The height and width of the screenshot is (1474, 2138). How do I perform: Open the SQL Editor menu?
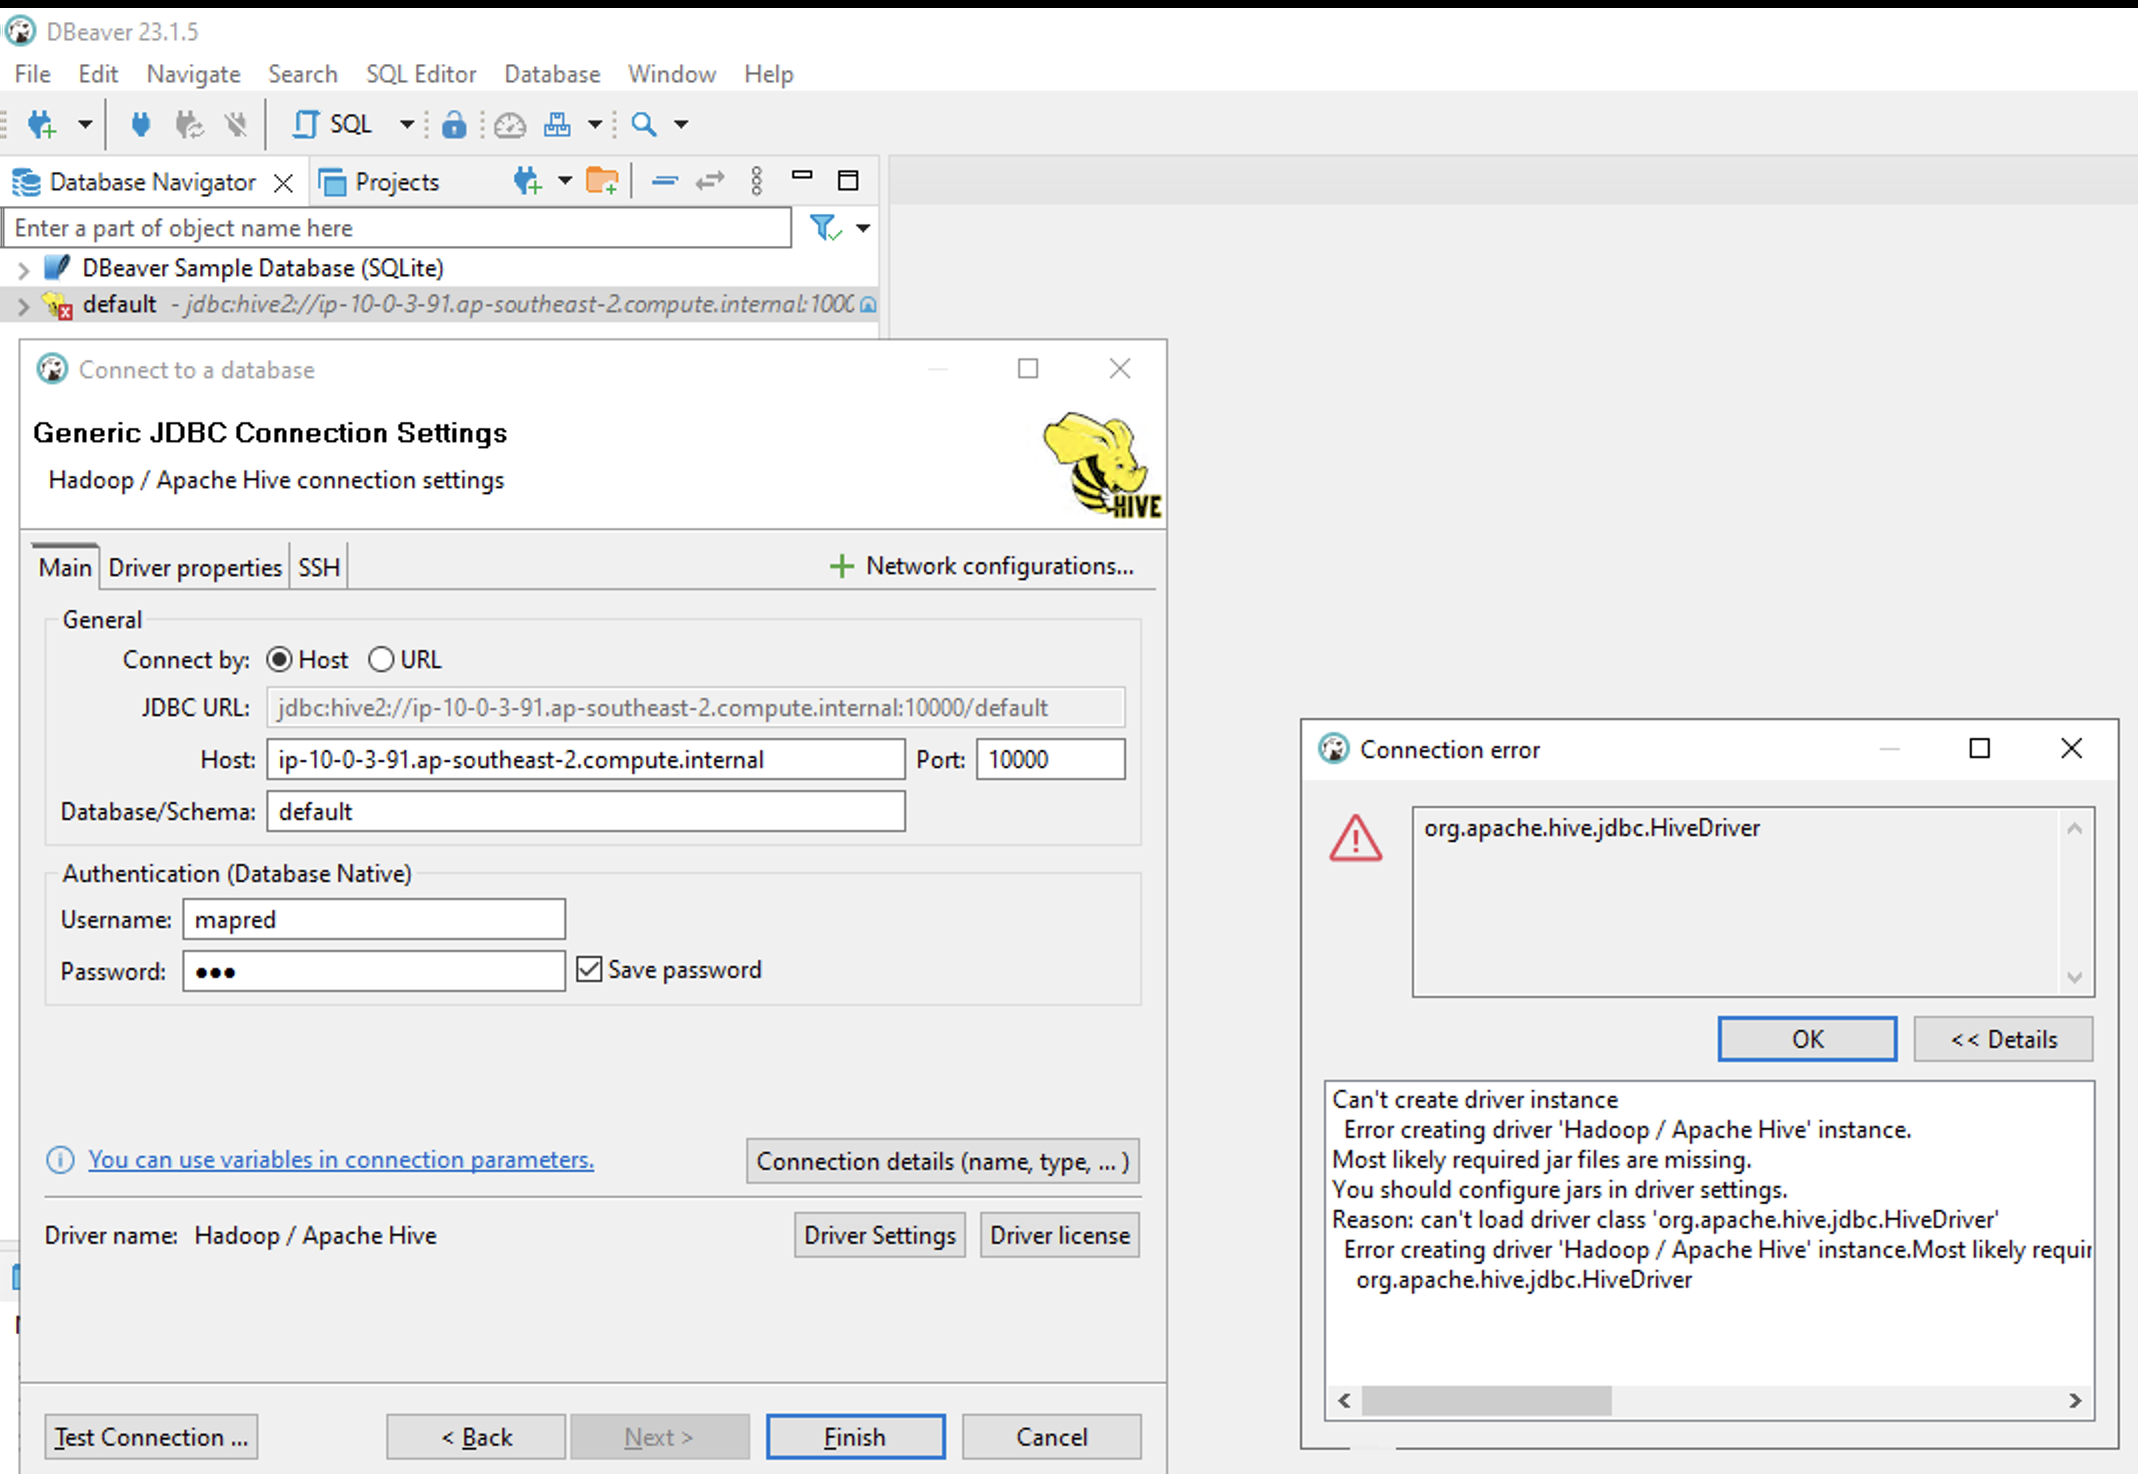(x=420, y=74)
